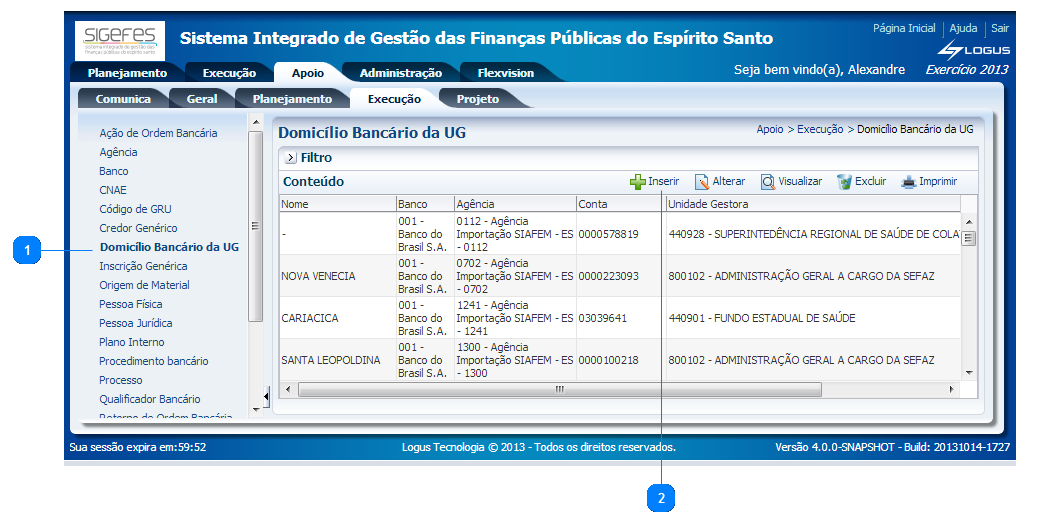The image size is (1038, 528).
Task: Switch to the Administração tab
Action: pyautogui.click(x=400, y=73)
